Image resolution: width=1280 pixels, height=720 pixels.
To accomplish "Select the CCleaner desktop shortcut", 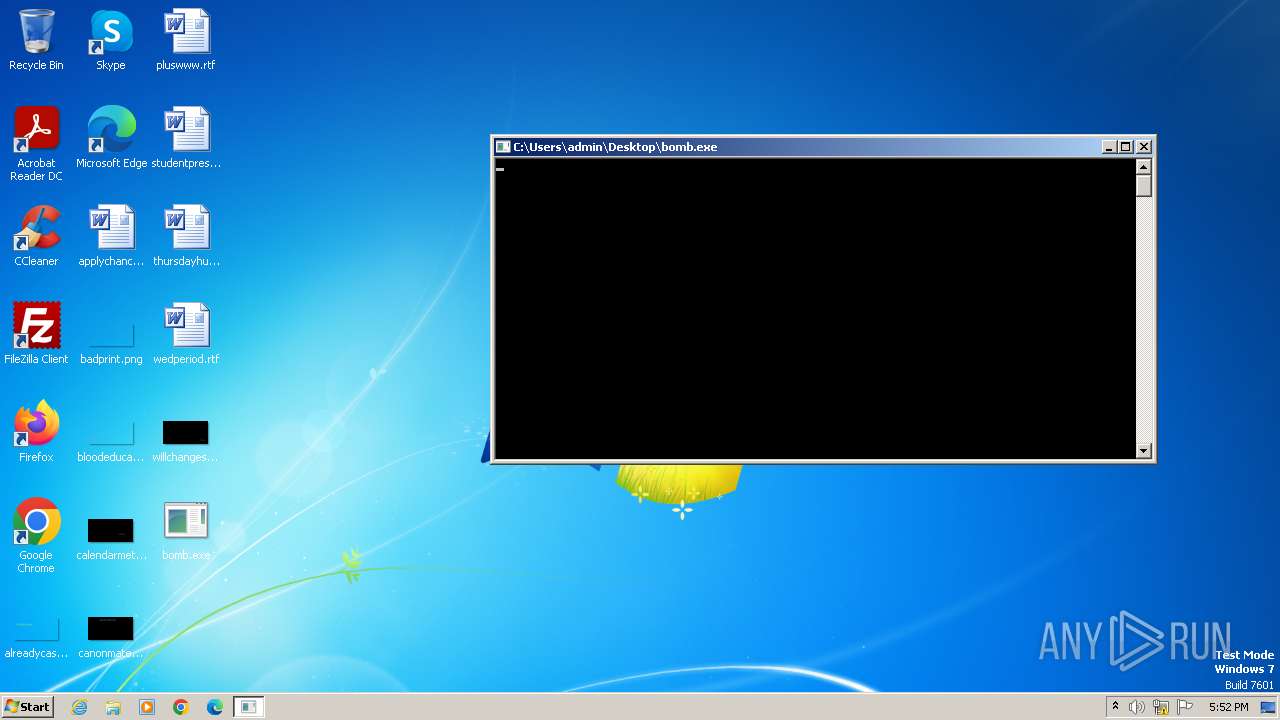I will (36, 236).
